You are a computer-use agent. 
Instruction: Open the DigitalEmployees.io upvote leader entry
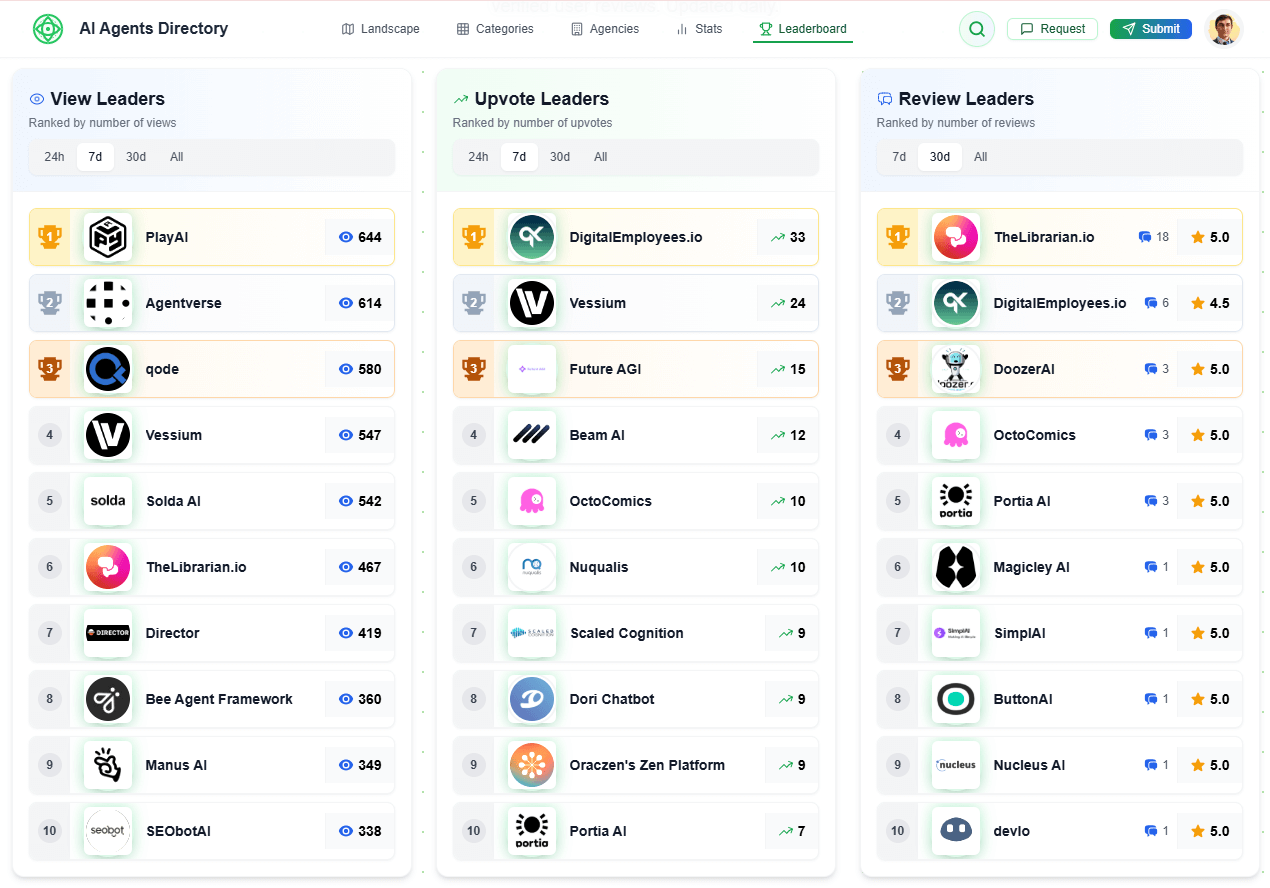[x=635, y=237]
